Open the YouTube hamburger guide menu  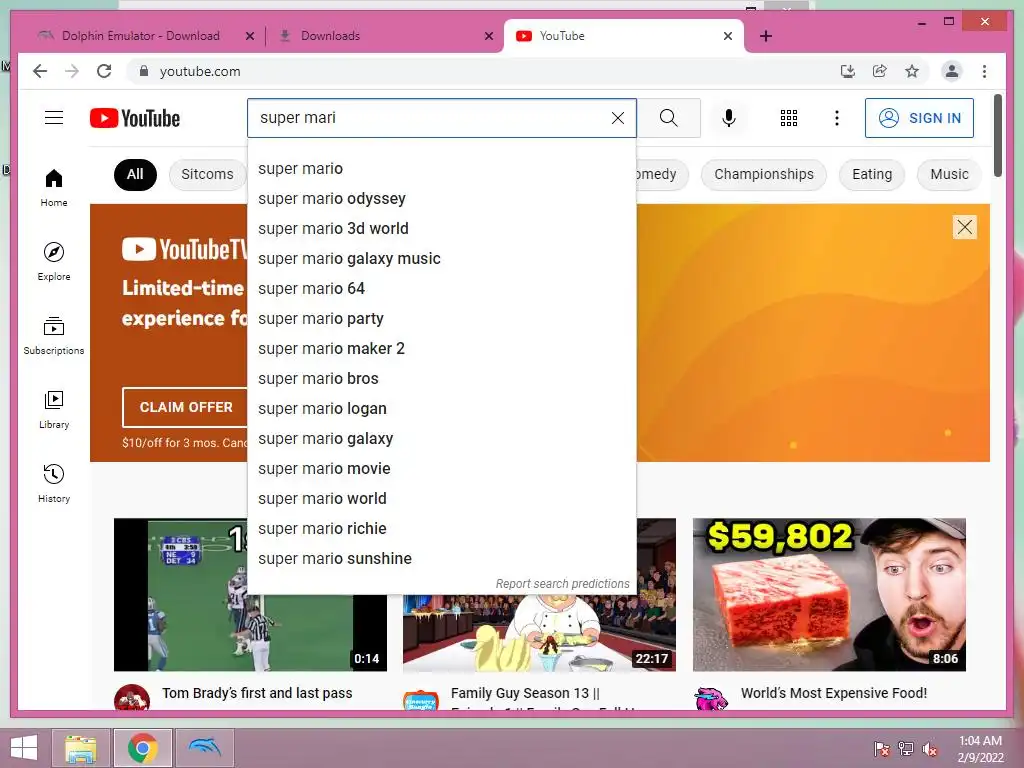54,118
